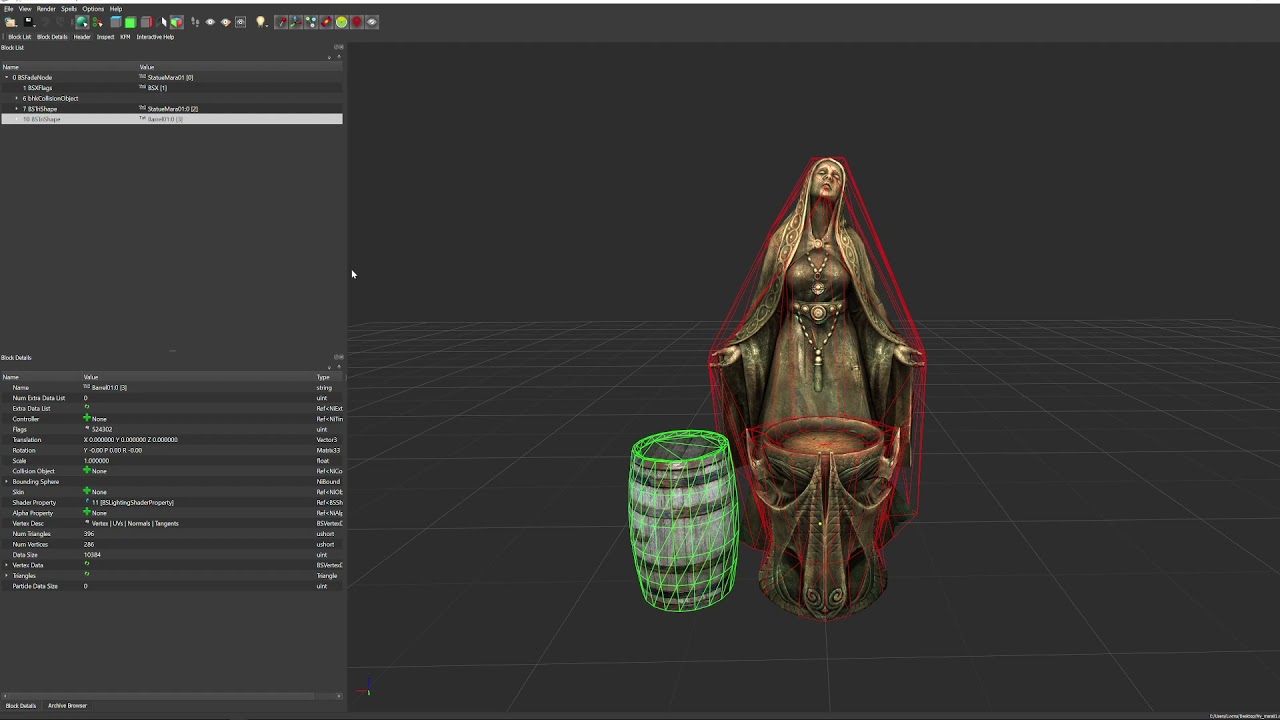Click green plus beside Alpha Property None
Viewport: 1280px width, 720px height.
(87, 512)
